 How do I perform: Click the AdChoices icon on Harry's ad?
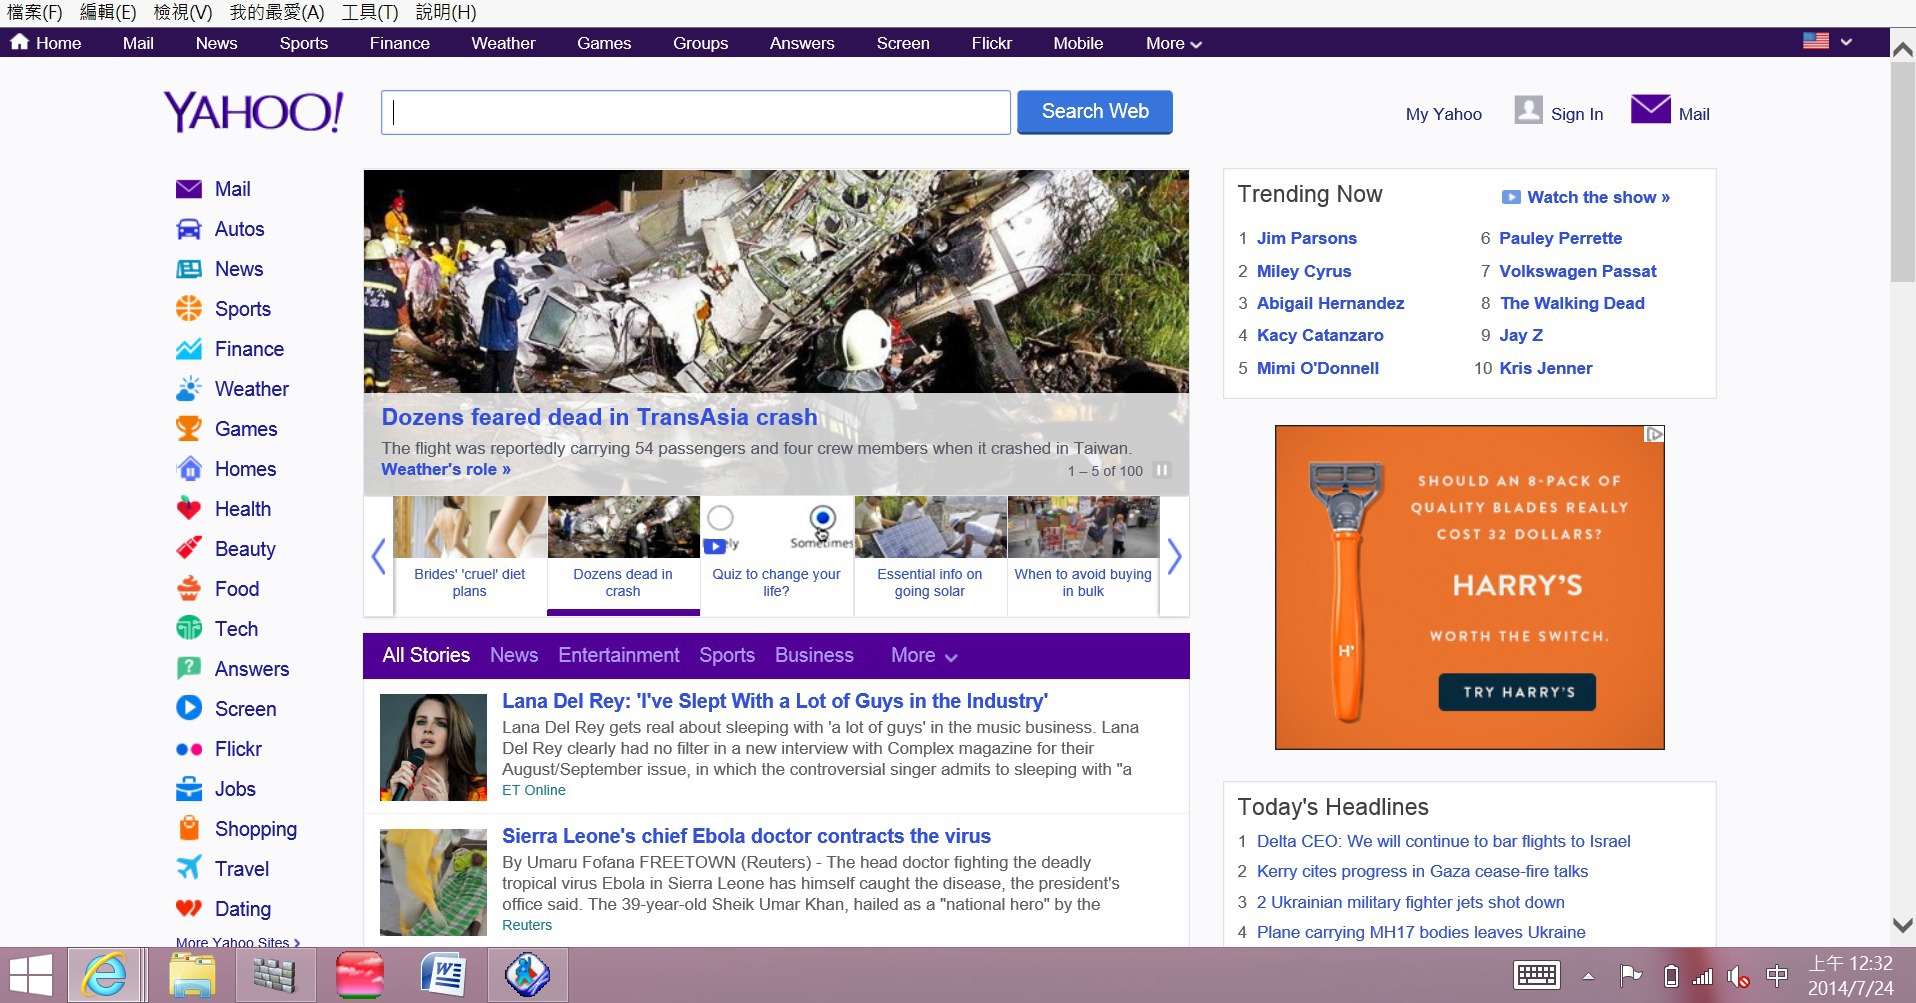1655,434
